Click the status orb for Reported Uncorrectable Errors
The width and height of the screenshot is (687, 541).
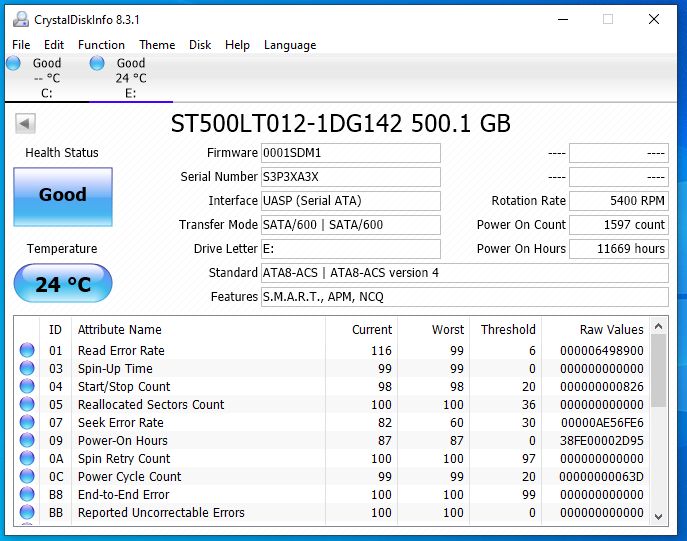click(x=27, y=513)
